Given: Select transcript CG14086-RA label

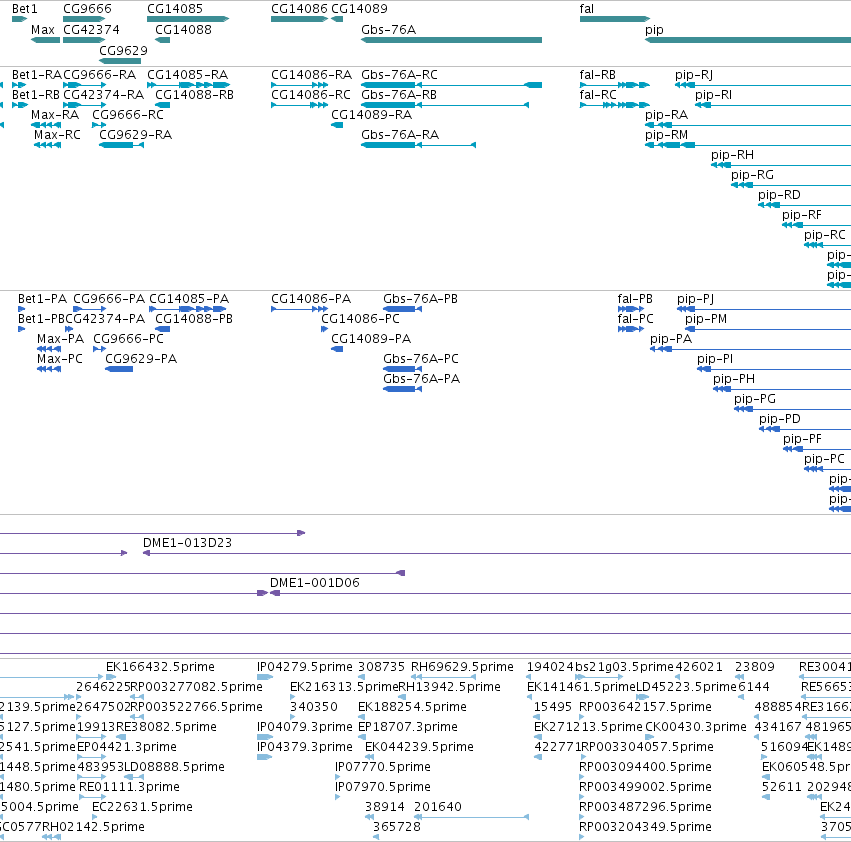Looking at the screenshot, I should (x=312, y=75).
